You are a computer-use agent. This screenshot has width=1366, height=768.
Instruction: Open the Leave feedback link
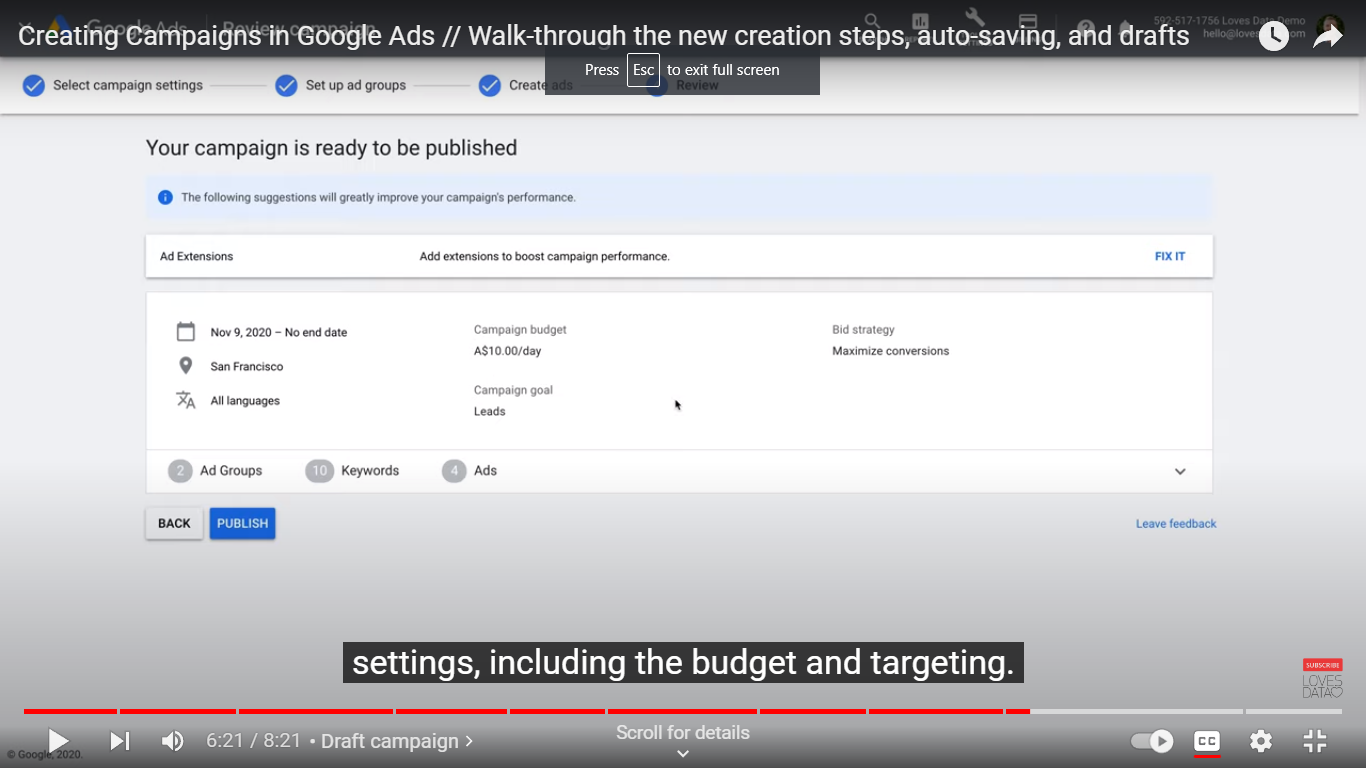coord(1176,524)
